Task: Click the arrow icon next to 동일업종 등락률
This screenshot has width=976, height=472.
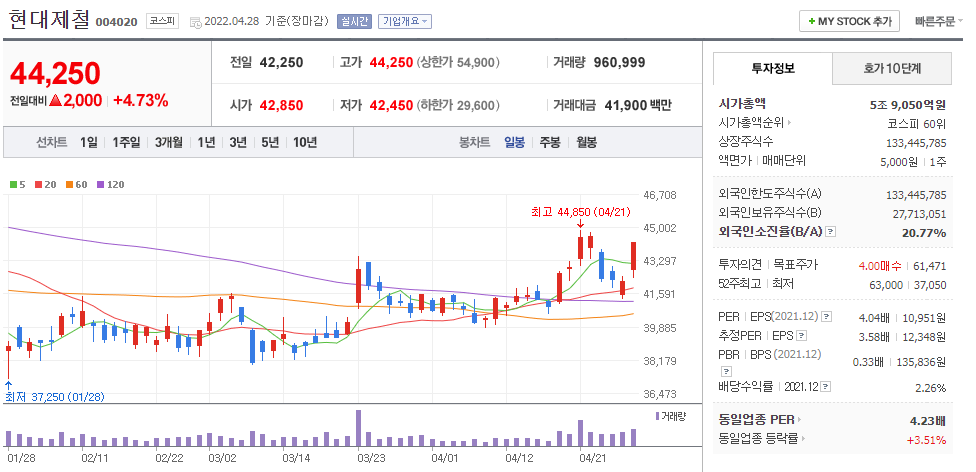Action: coord(803,439)
